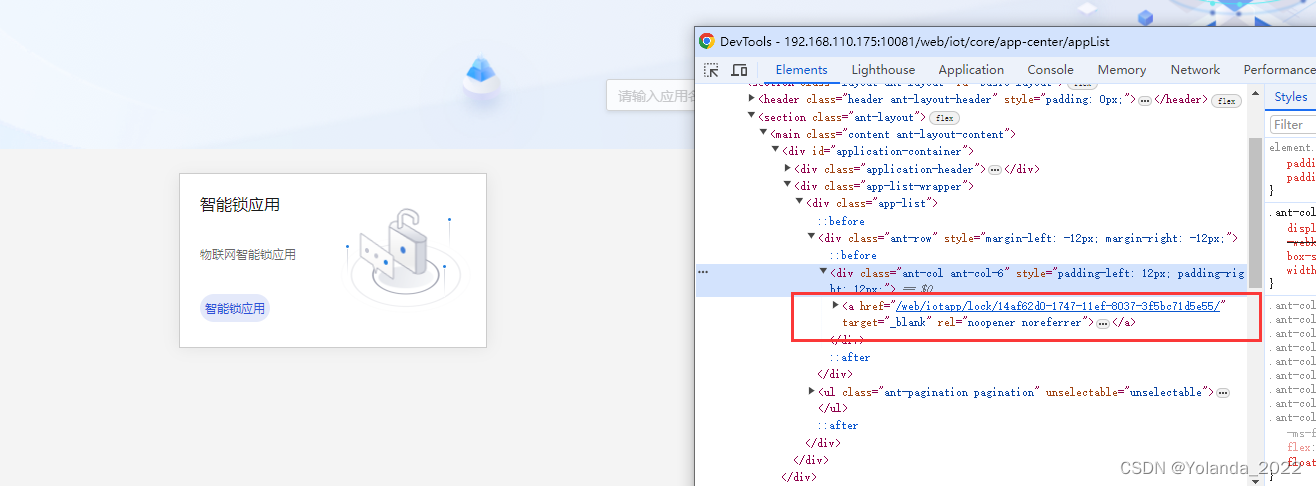1316x486 pixels.
Task: Focus the Styles Filter input
Action: coord(1293,125)
